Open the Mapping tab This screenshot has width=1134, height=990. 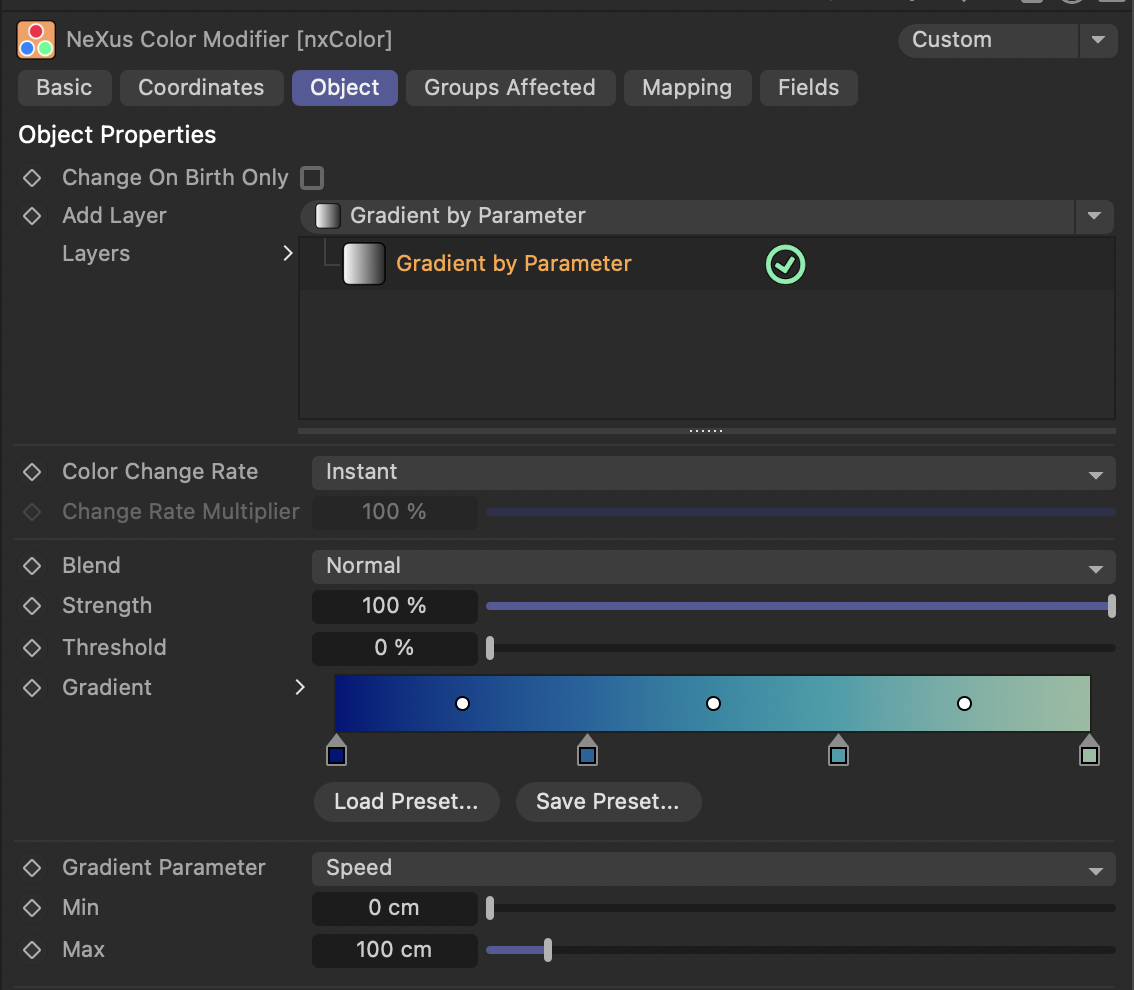[687, 88]
